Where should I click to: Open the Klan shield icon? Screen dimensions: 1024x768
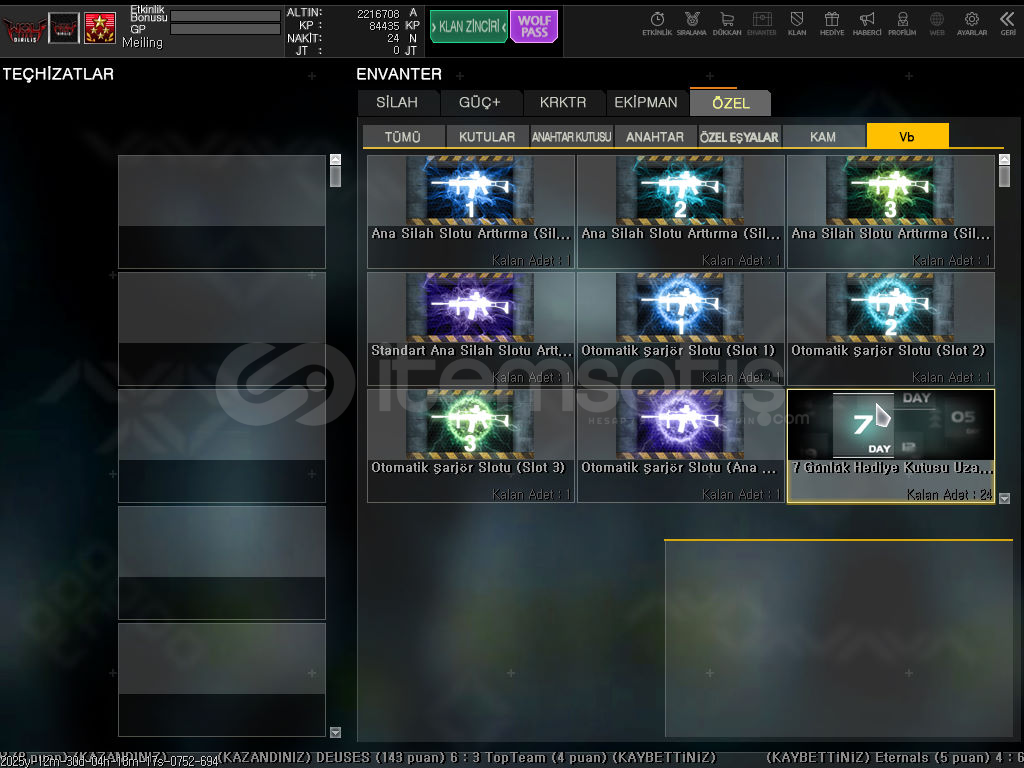click(797, 22)
